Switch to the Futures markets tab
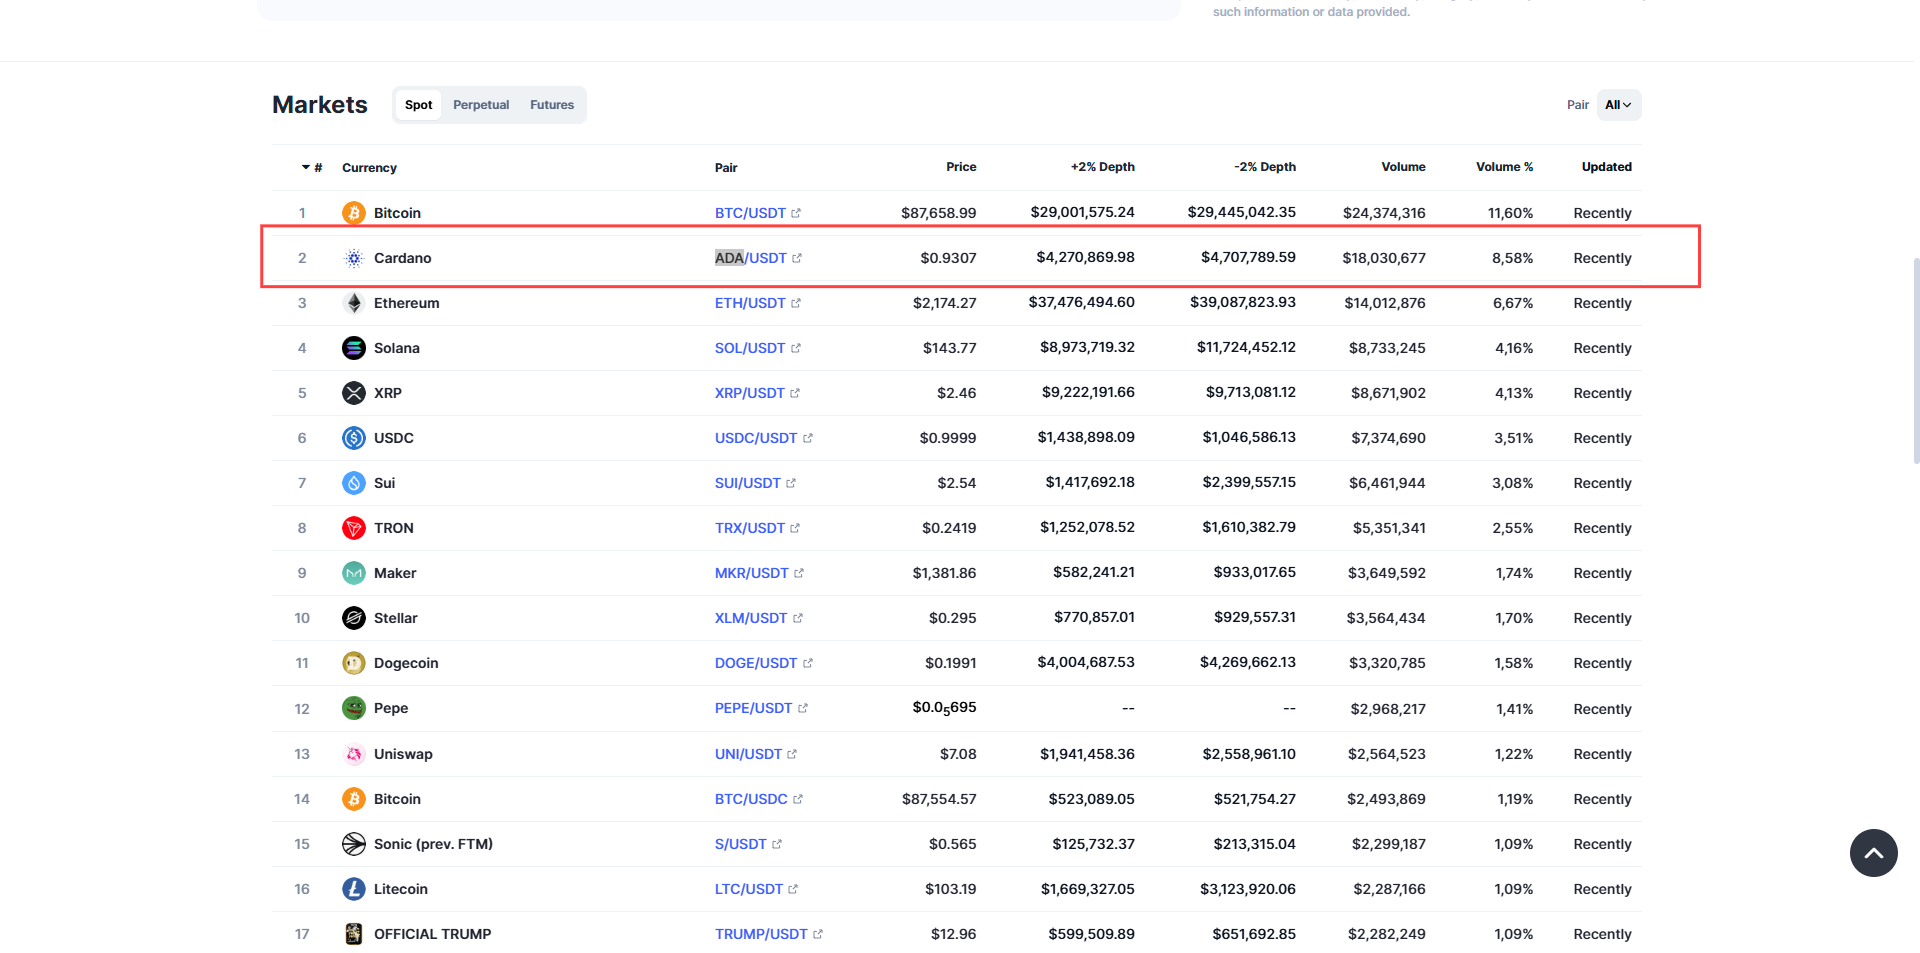The width and height of the screenshot is (1920, 953). (x=552, y=105)
